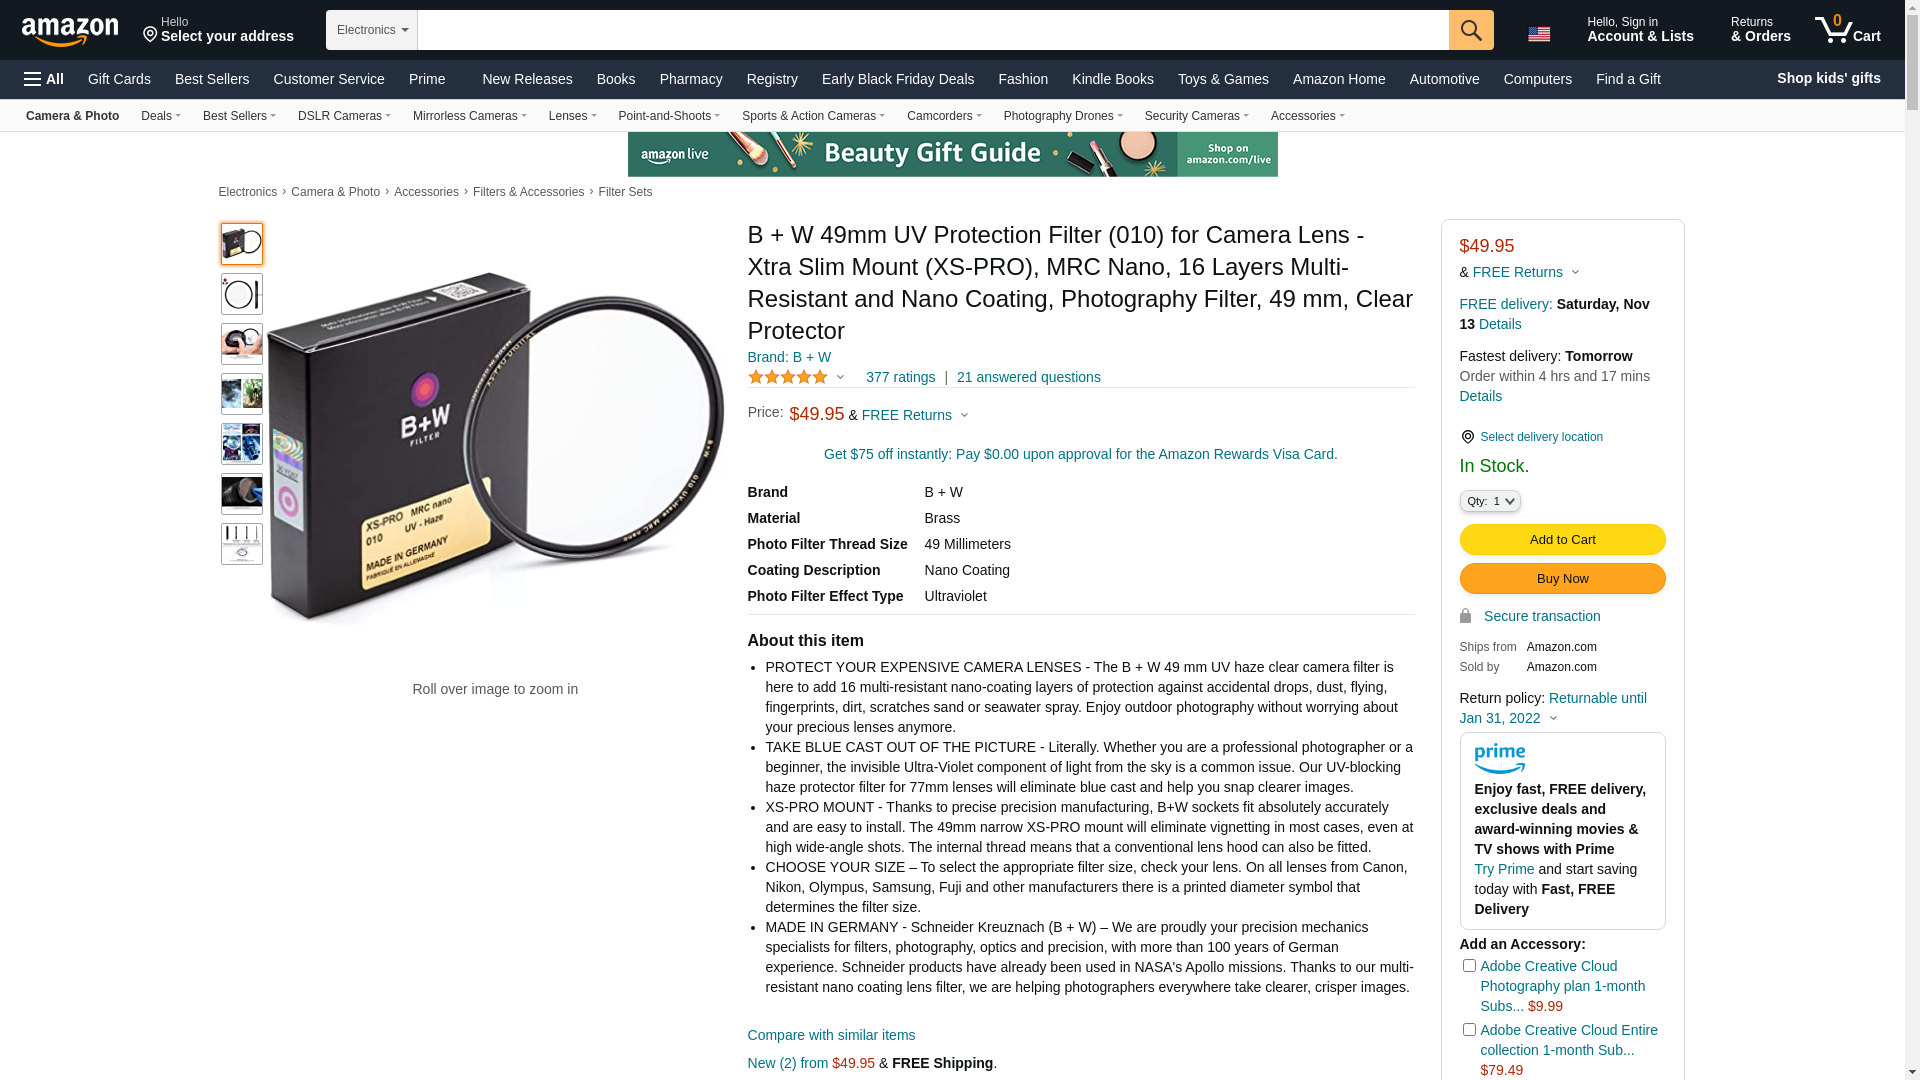The height and width of the screenshot is (1080, 1920).
Task: Click the Amazon logo
Action: click(70, 31)
